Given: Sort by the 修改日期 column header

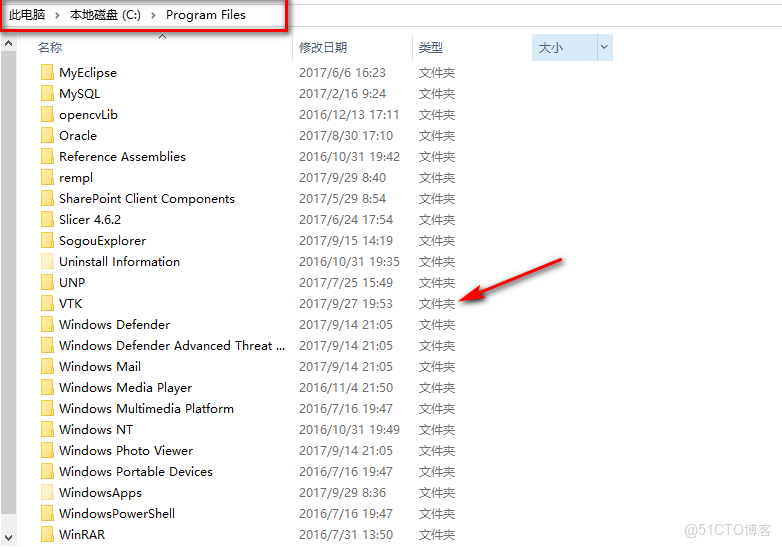Looking at the screenshot, I should [x=323, y=47].
